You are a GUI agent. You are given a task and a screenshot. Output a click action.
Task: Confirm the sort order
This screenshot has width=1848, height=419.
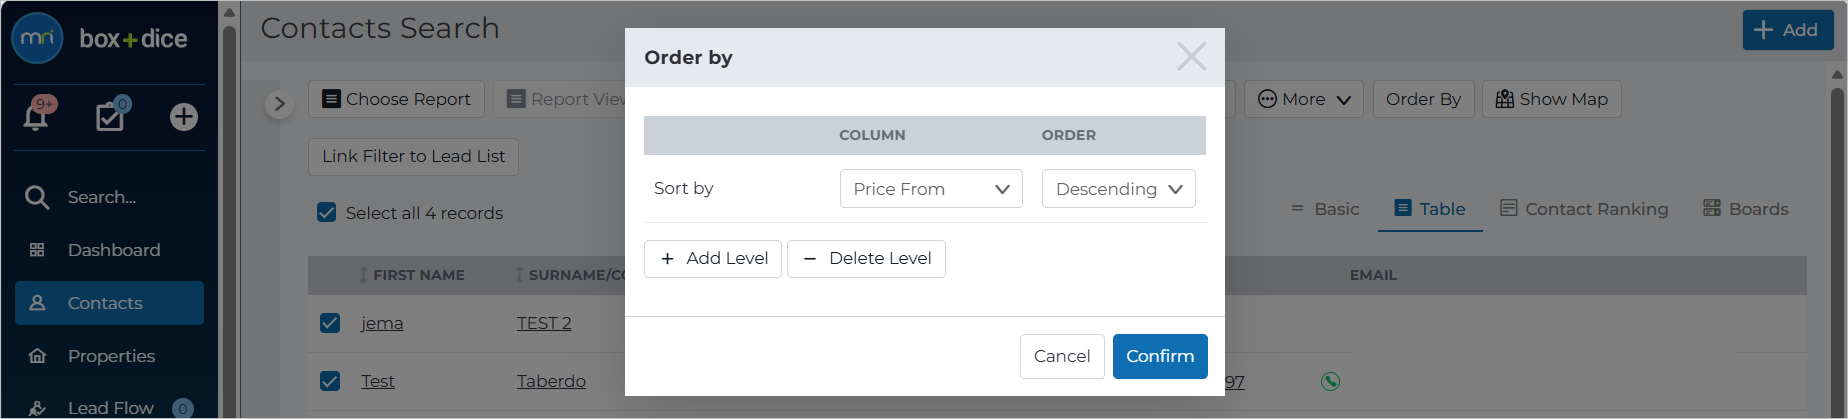(1160, 356)
